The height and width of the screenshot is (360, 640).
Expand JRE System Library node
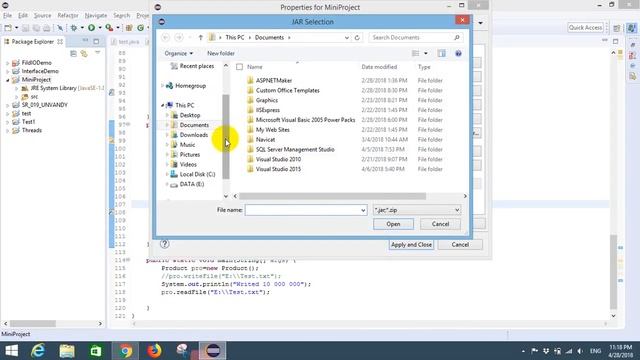[x=17, y=88]
